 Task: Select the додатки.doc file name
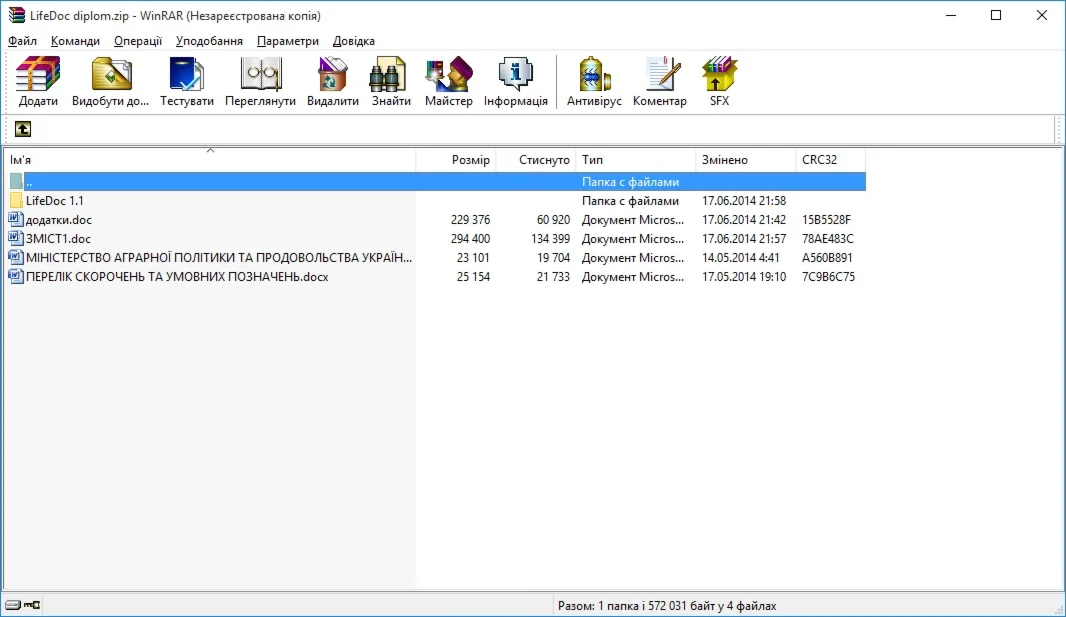58,219
